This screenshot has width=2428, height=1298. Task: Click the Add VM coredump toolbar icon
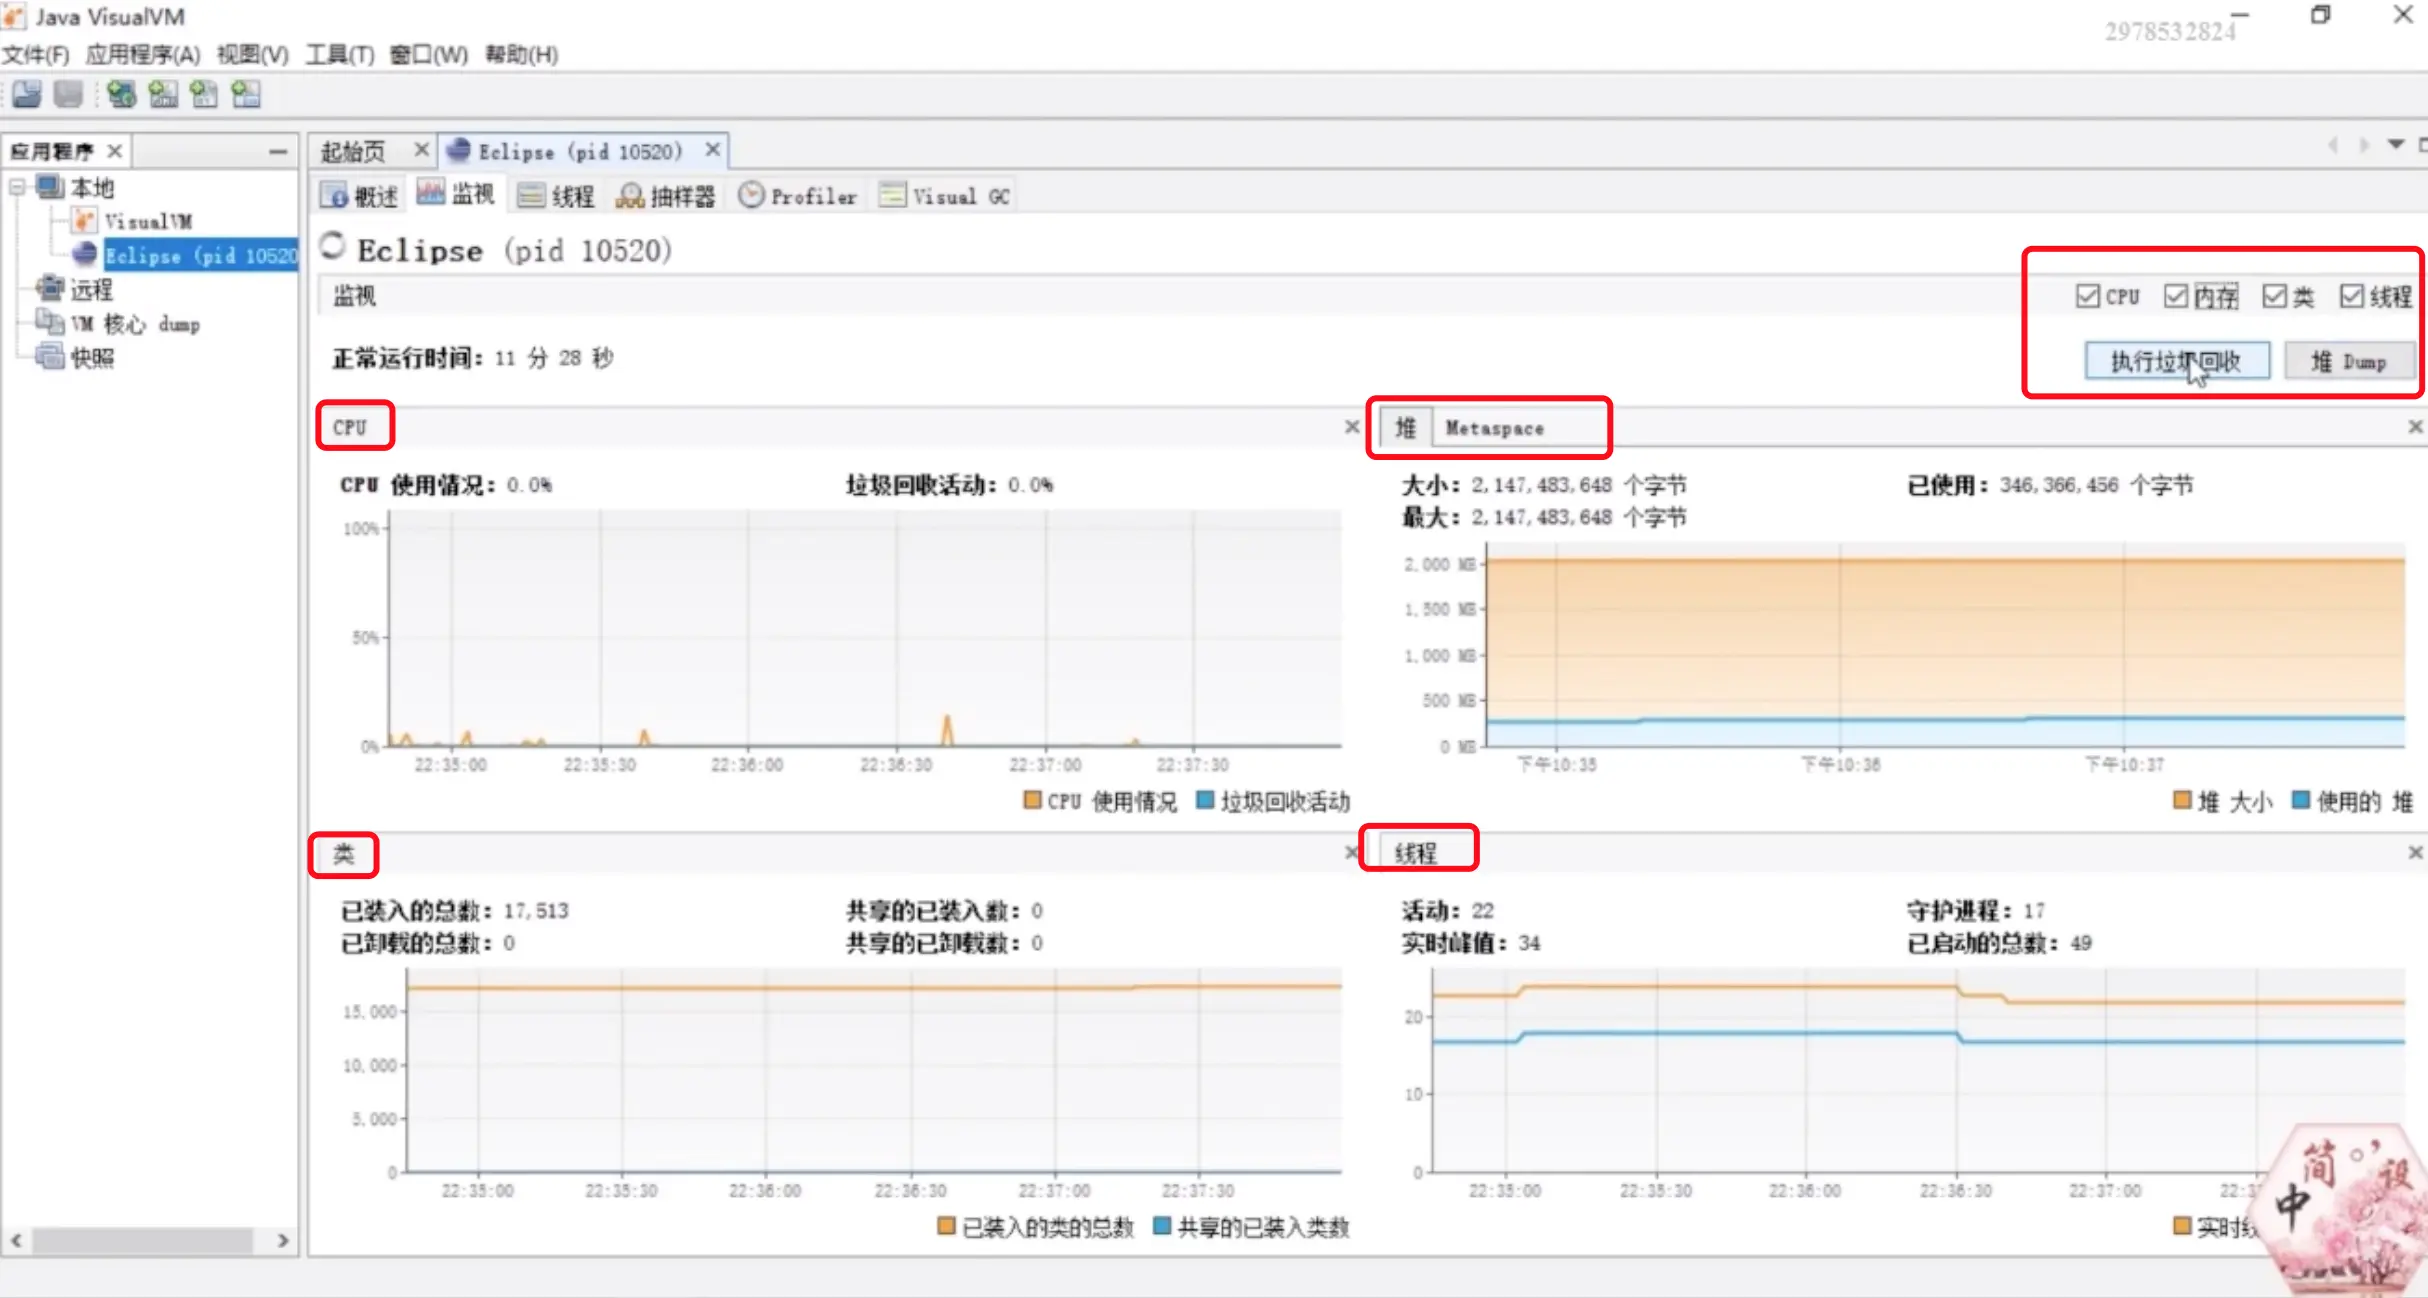click(204, 94)
